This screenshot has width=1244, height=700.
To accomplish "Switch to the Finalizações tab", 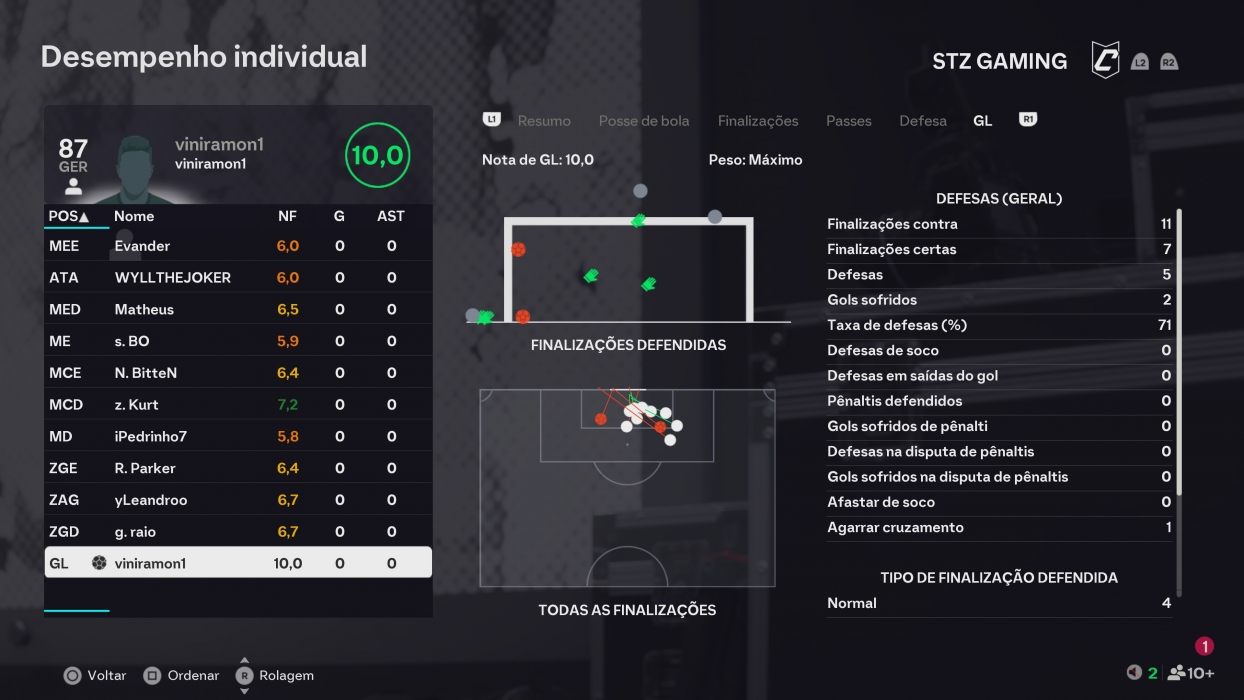I will (757, 120).
